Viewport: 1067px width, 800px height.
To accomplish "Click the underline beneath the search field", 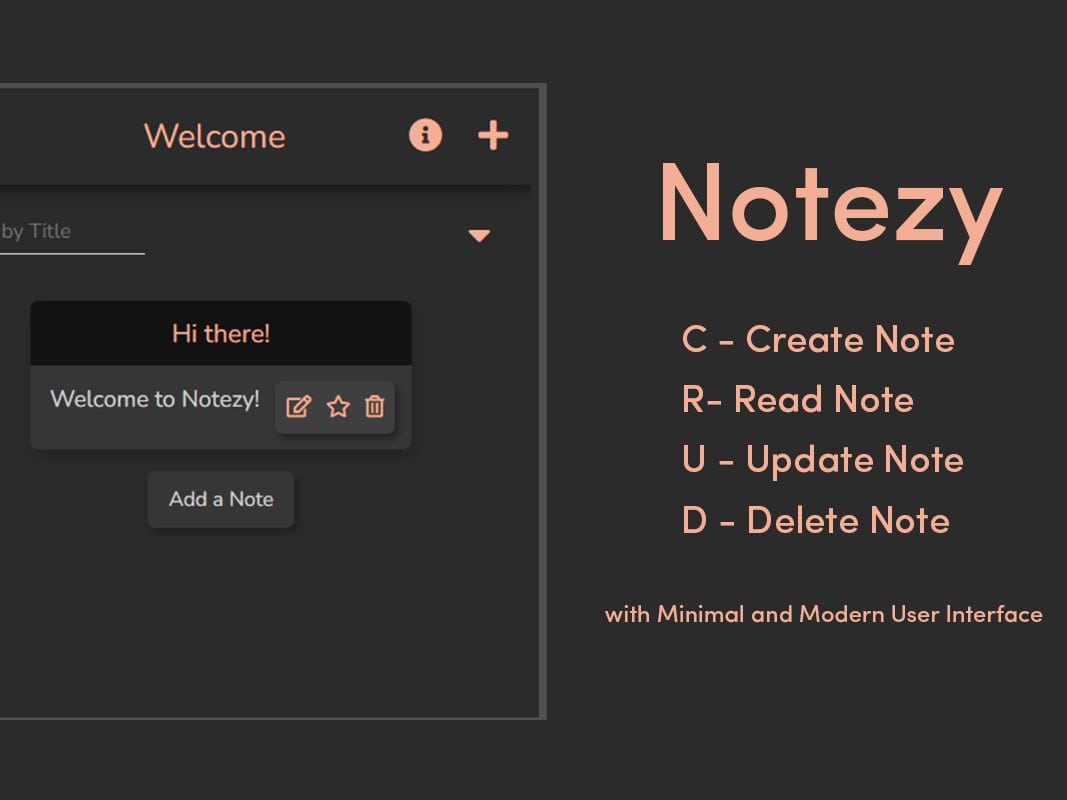I will [x=70, y=253].
